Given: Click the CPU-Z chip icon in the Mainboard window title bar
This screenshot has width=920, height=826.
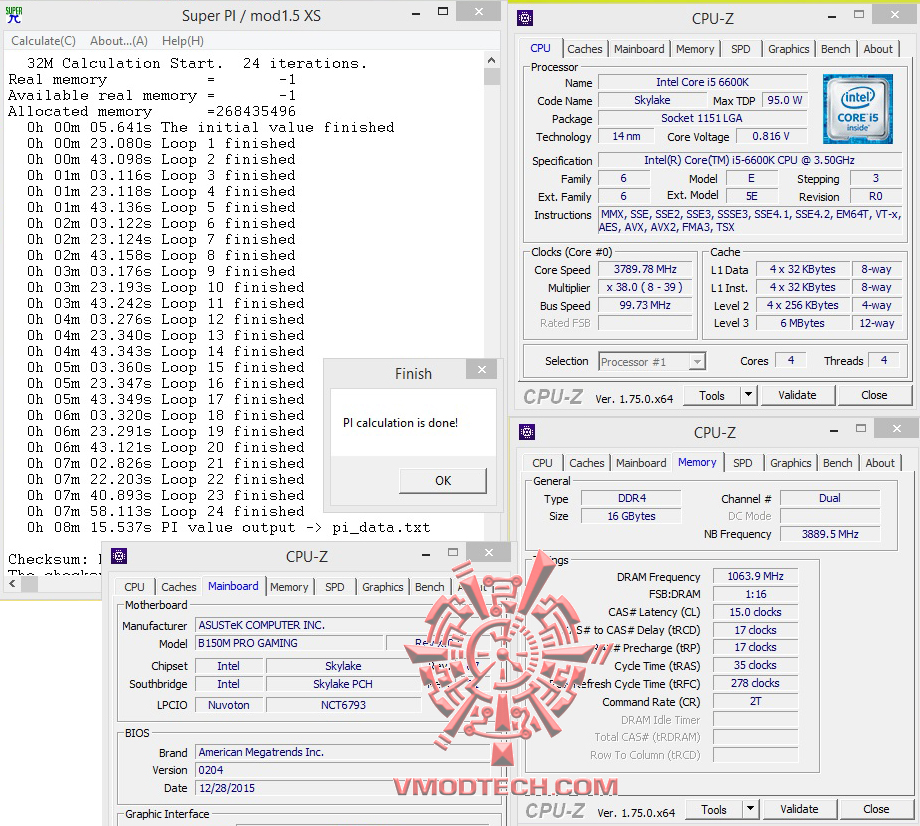Looking at the screenshot, I should 119,556.
